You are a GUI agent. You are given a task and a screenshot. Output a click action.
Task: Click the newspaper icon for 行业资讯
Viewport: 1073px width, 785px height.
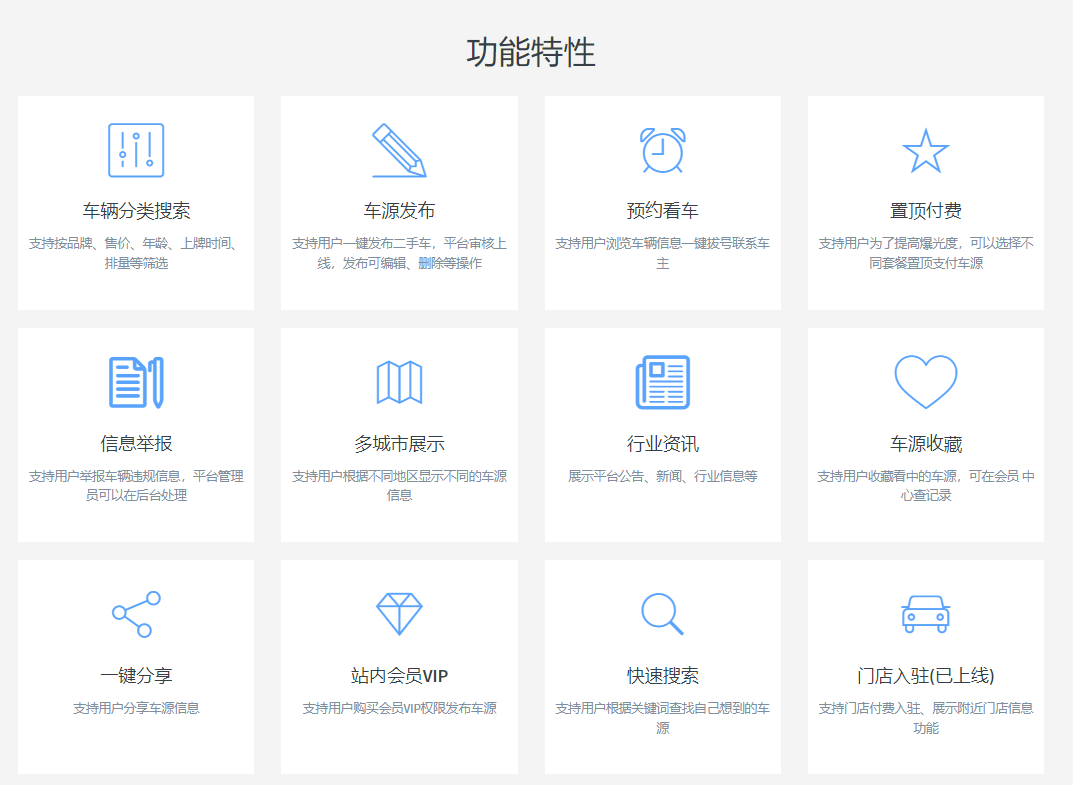tap(662, 382)
